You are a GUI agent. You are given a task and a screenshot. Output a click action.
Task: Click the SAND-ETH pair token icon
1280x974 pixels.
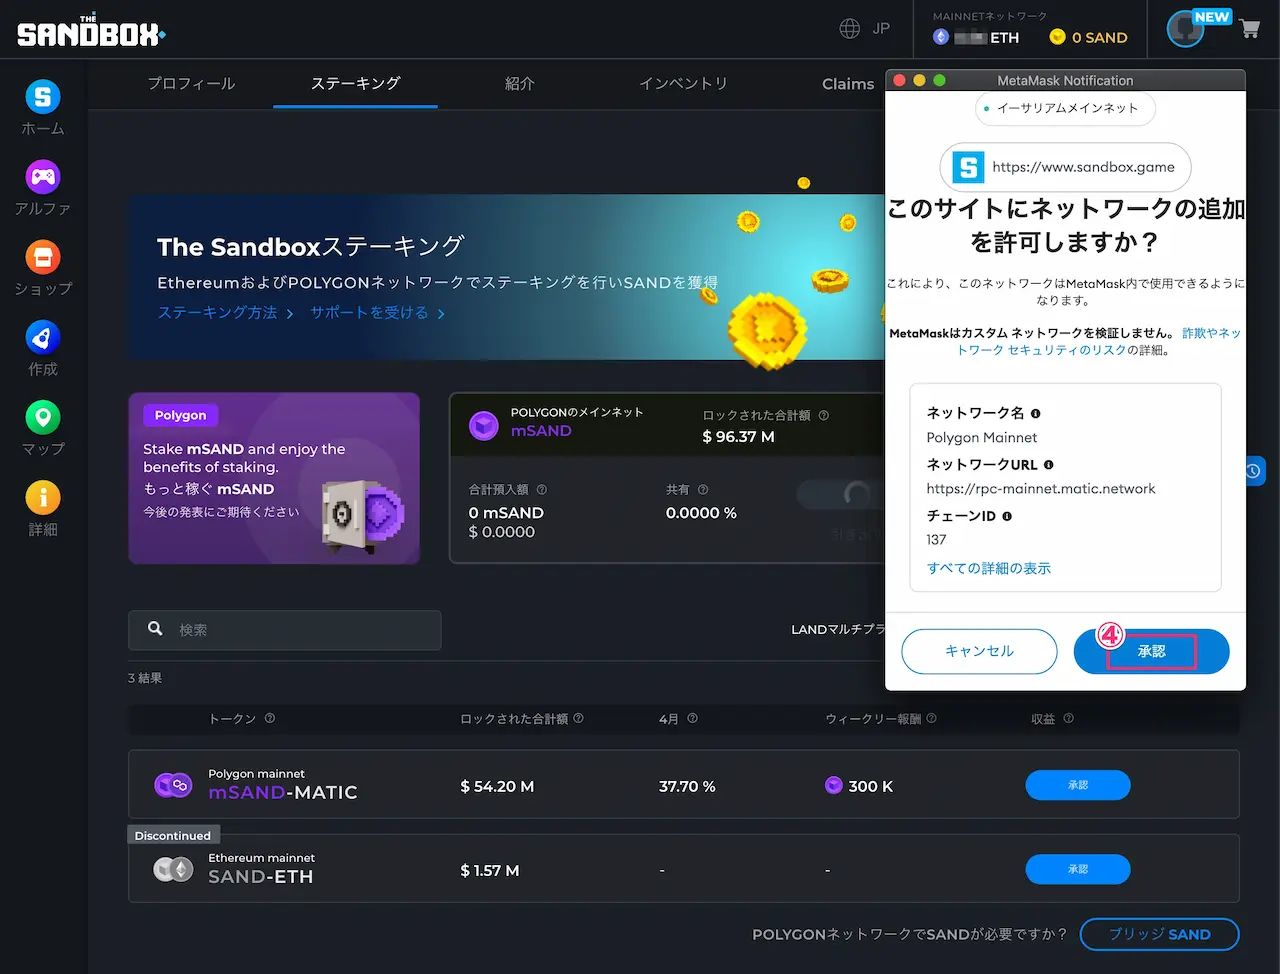coord(173,869)
